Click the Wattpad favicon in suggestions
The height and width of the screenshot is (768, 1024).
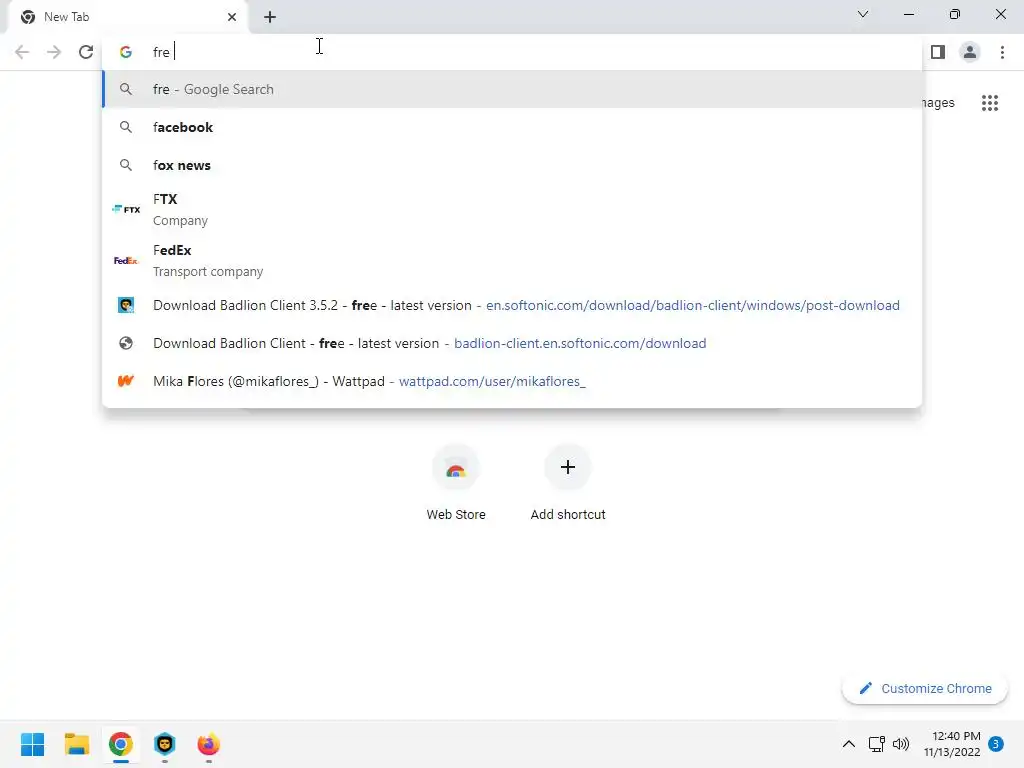(126, 381)
